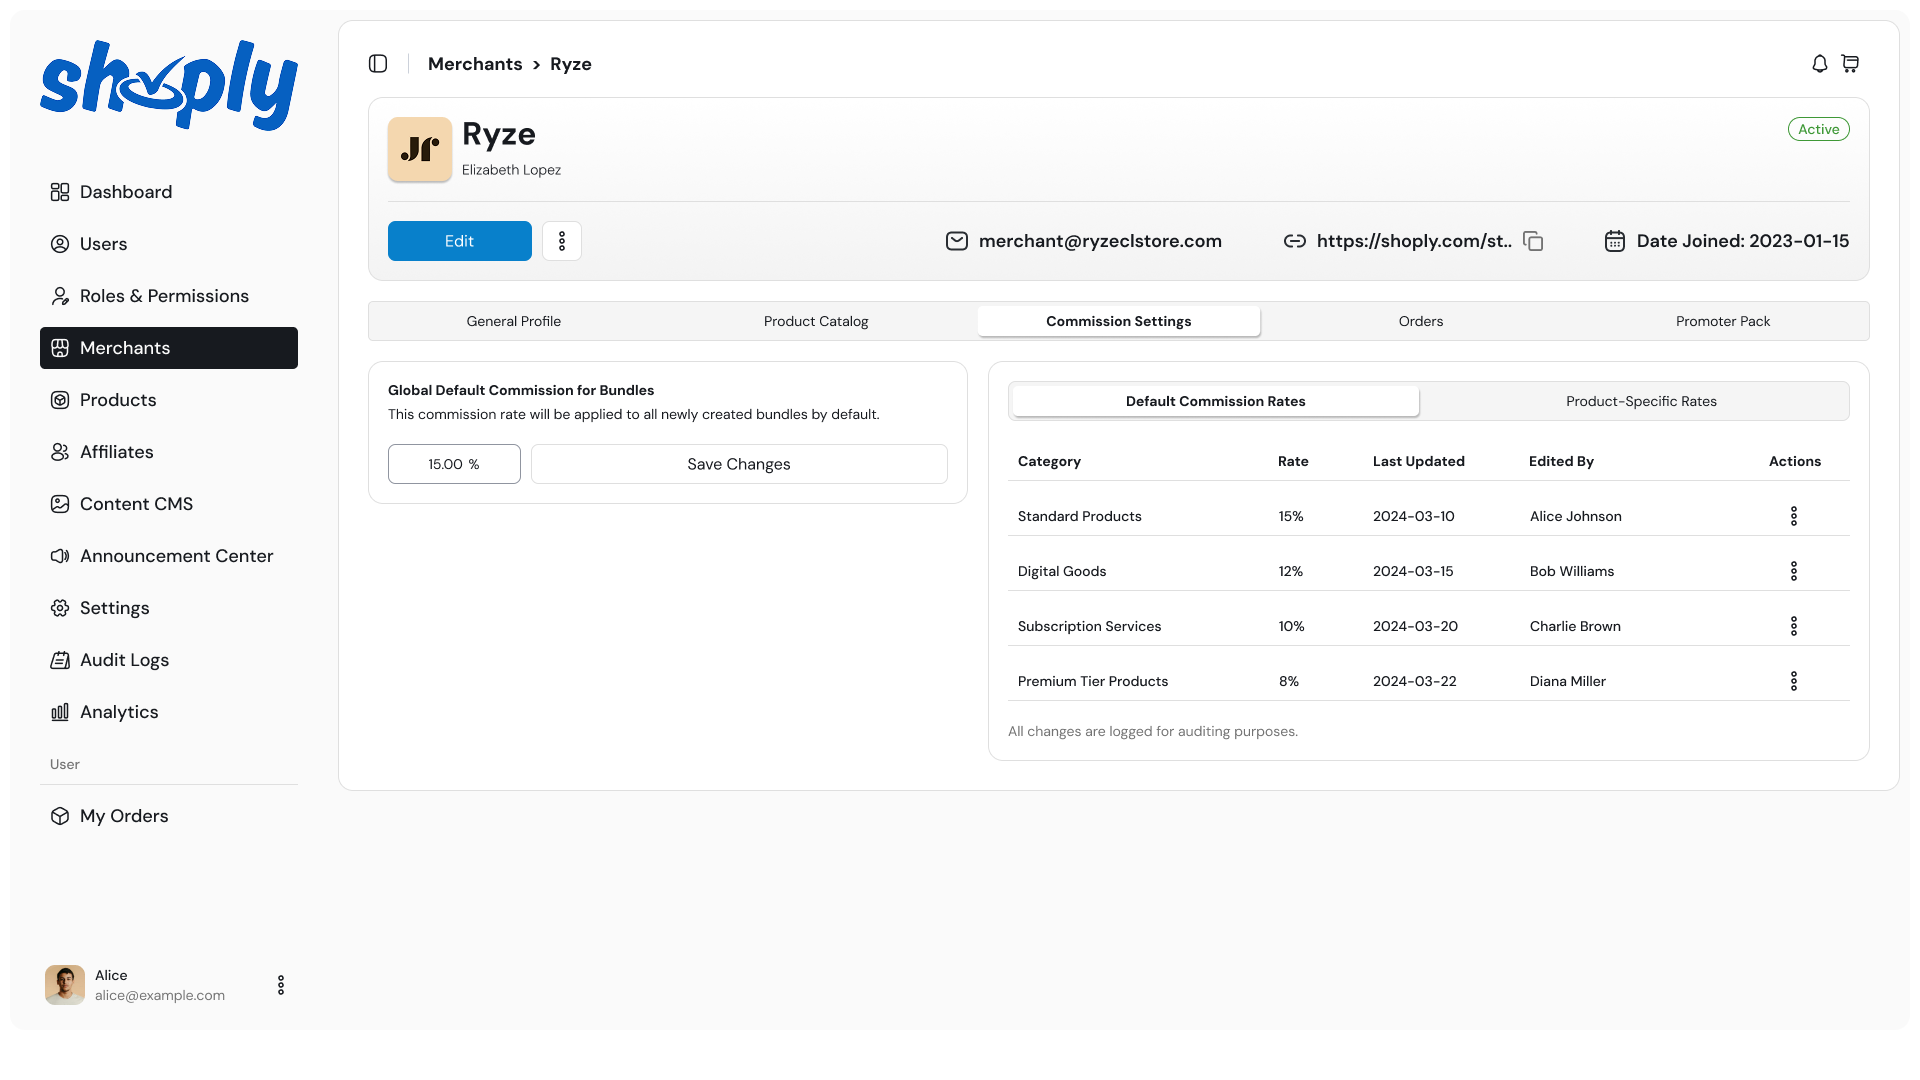Click the 15.00 % commission input
The width and height of the screenshot is (1920, 1080).
click(454, 464)
